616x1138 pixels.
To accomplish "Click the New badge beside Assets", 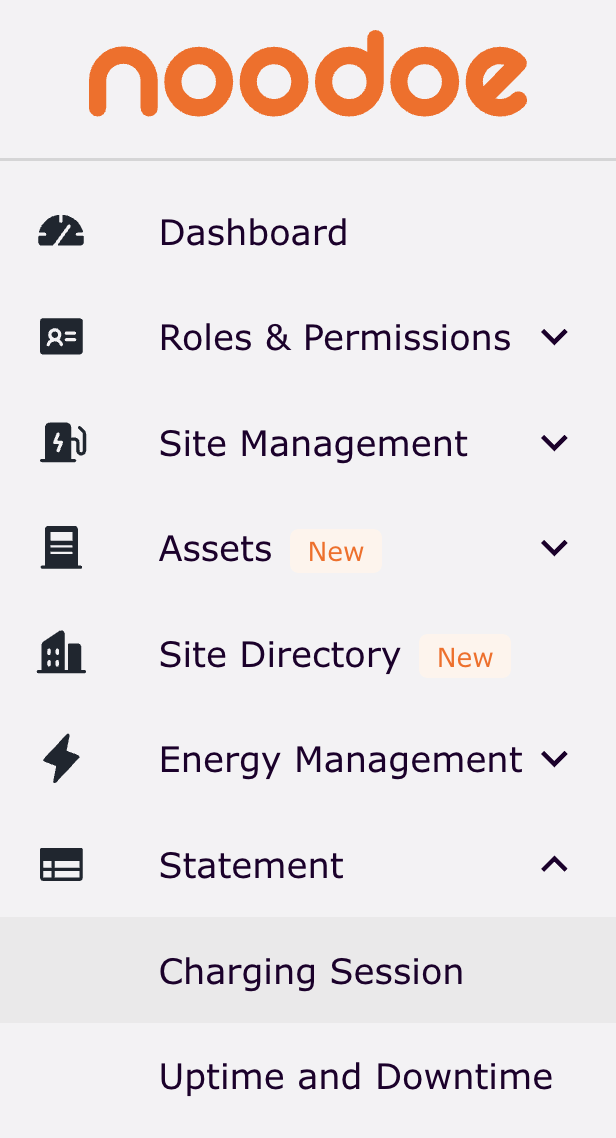I will click(x=336, y=551).
